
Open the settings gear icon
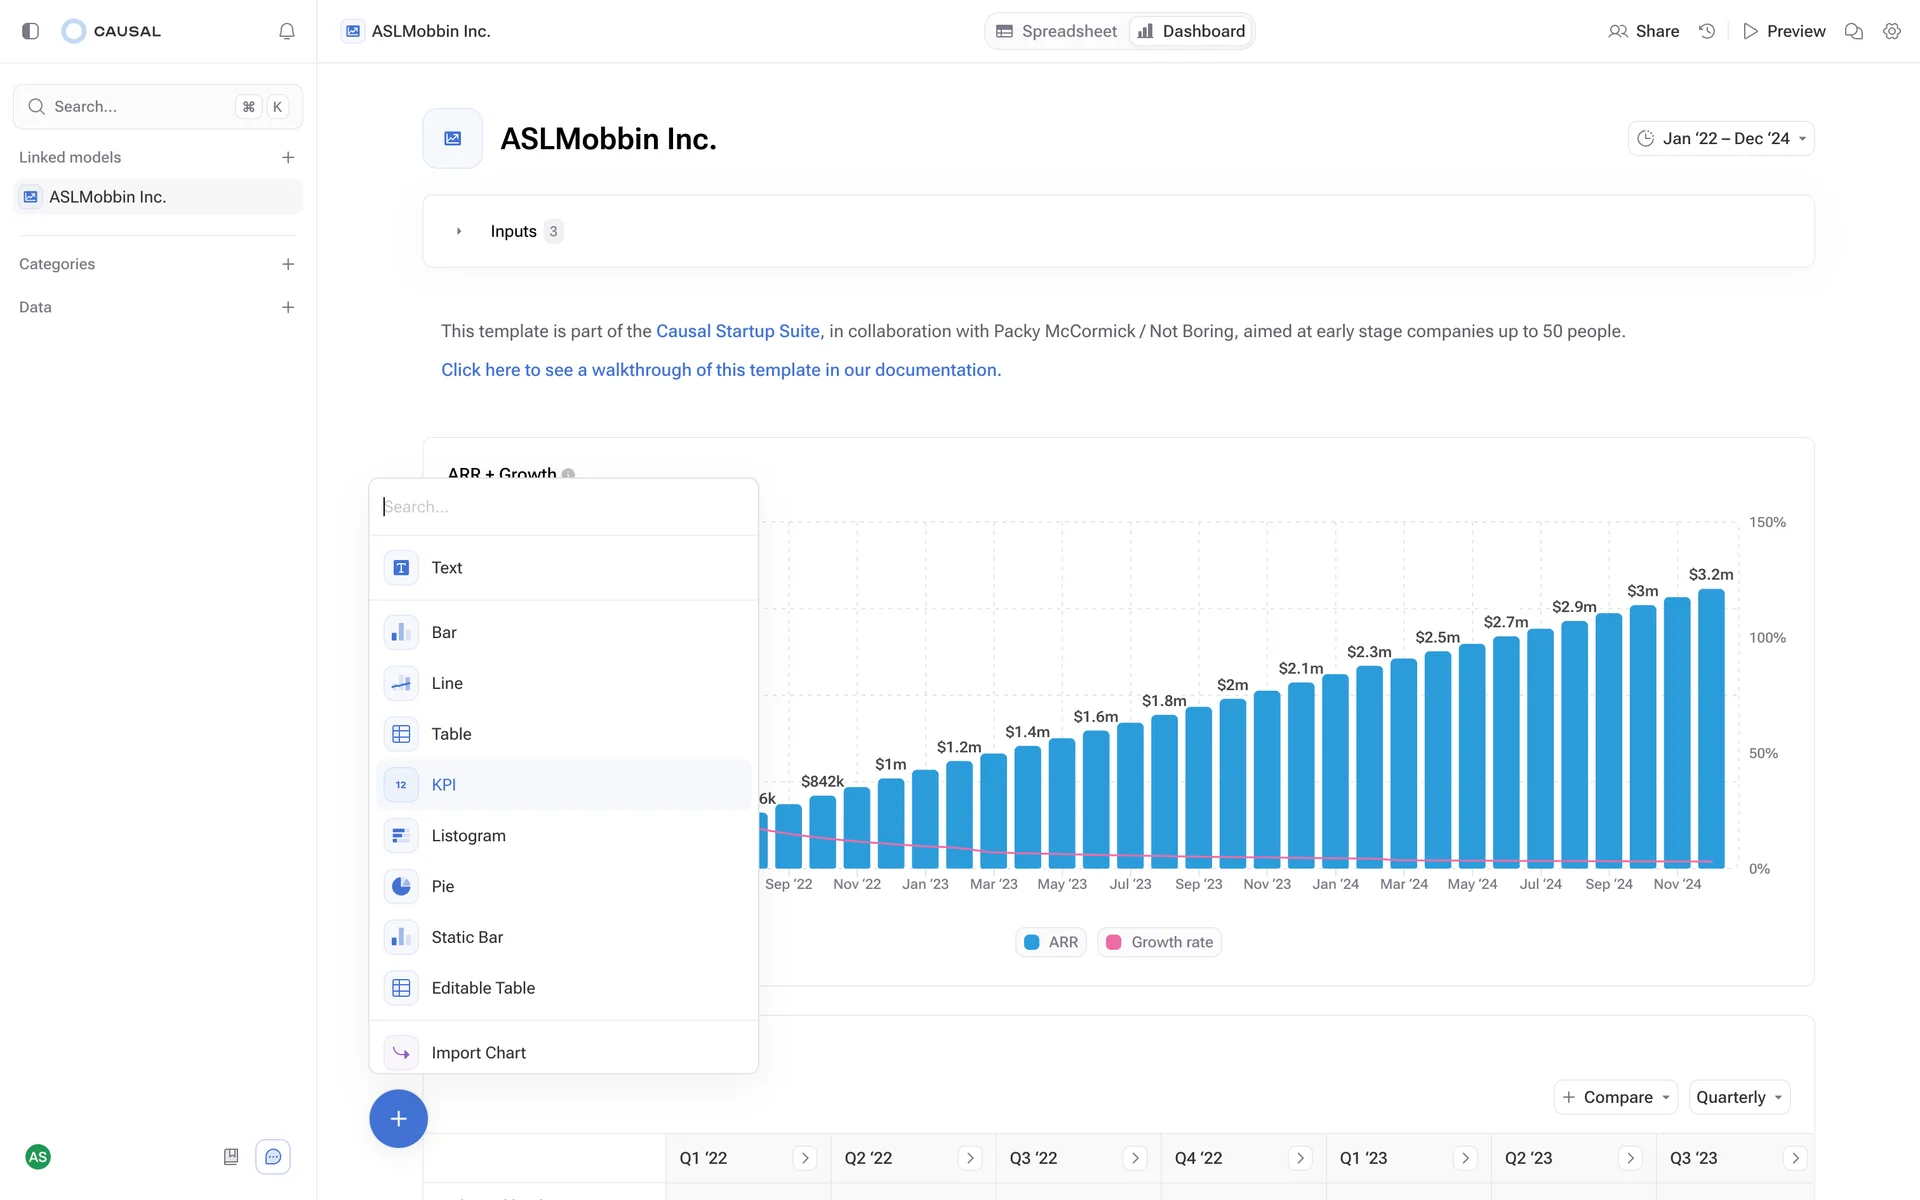point(1891,31)
